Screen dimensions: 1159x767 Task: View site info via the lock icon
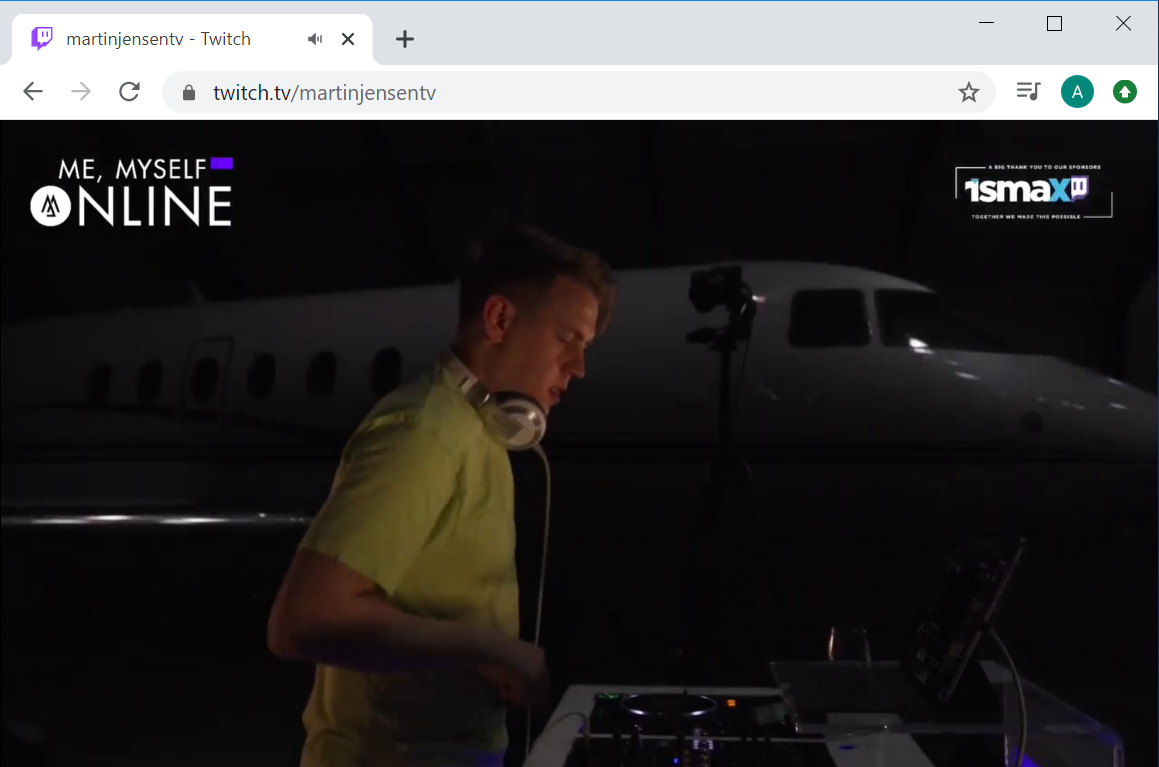pyautogui.click(x=188, y=93)
